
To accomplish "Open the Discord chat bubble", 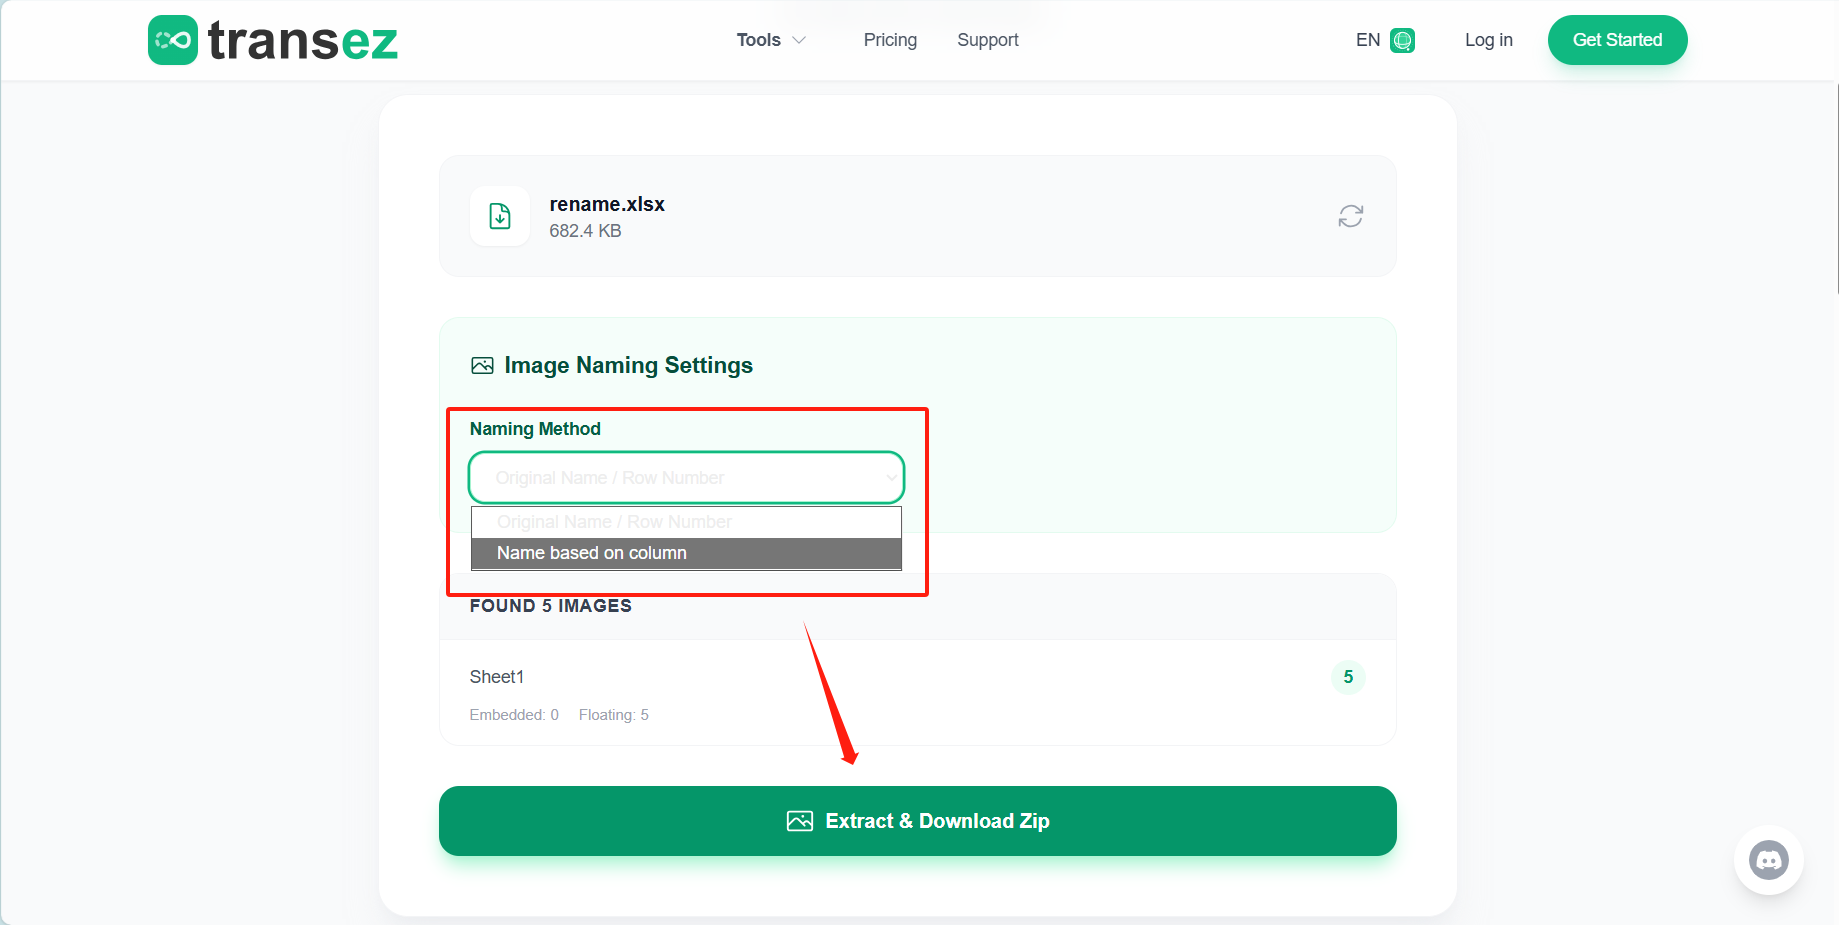I will click(1768, 860).
